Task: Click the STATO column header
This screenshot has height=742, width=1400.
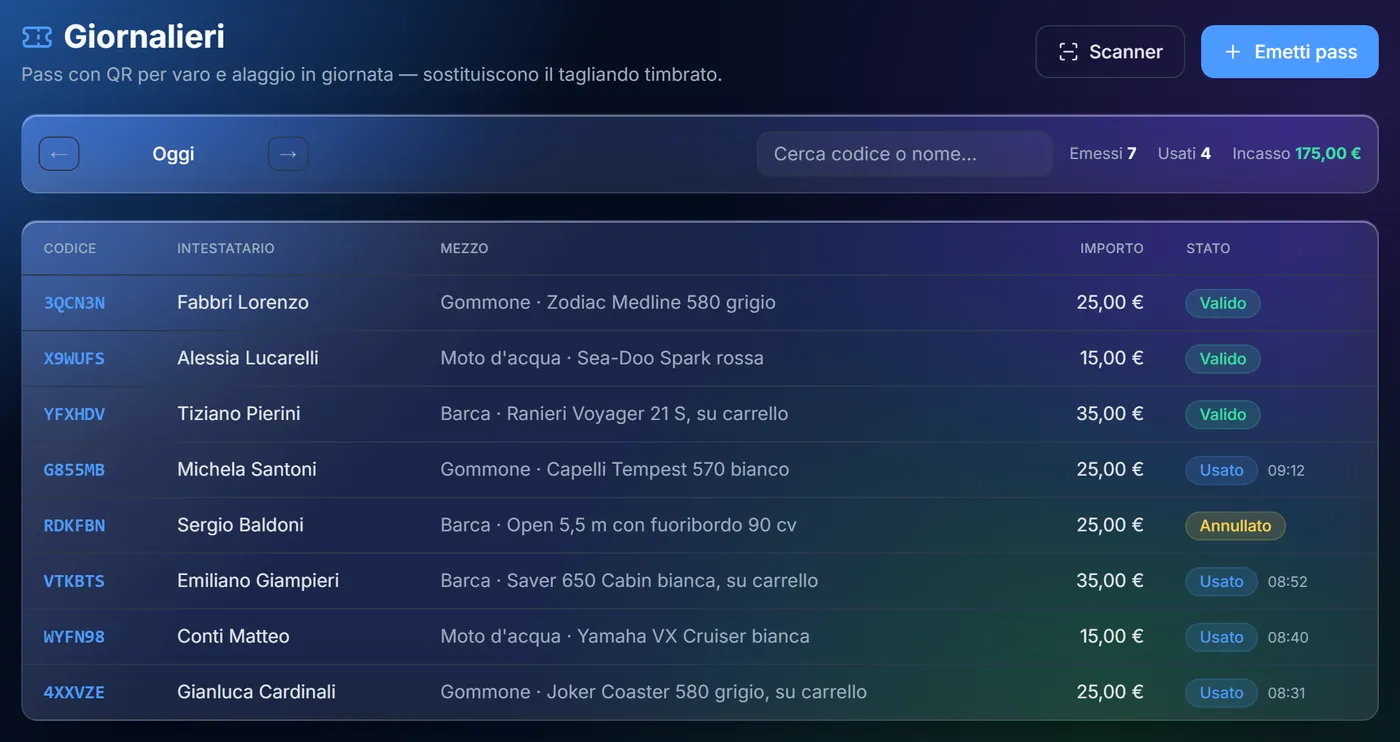Action: [1208, 248]
